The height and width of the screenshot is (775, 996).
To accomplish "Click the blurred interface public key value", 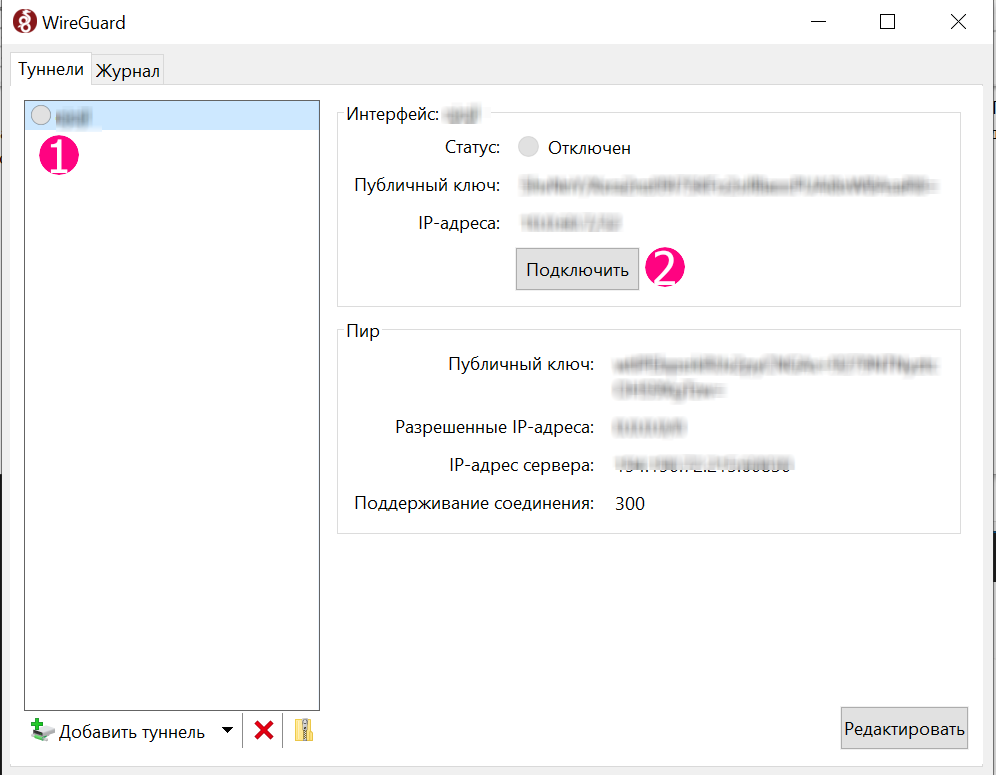I will [x=728, y=185].
